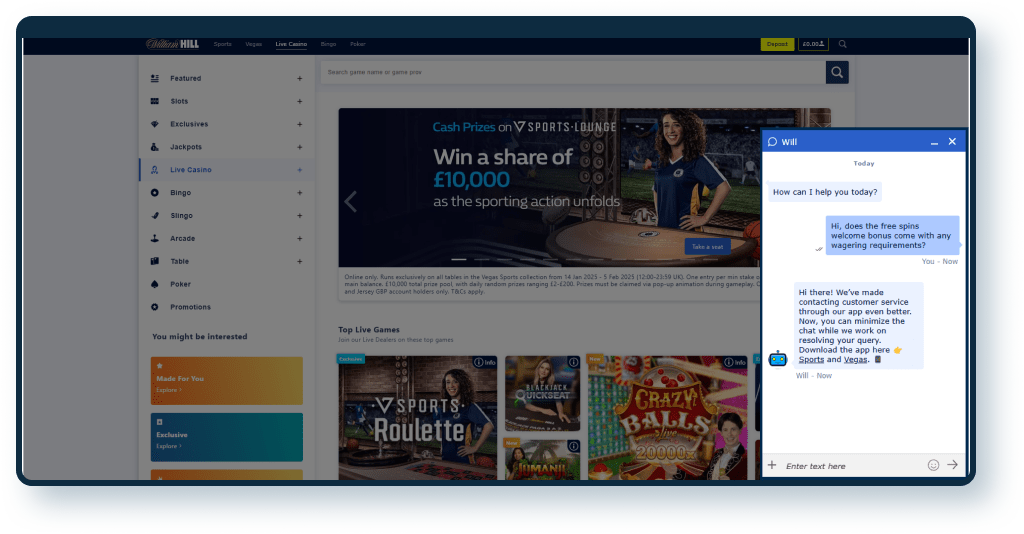
Task: Click the Arcade joystick icon
Action: [155, 238]
